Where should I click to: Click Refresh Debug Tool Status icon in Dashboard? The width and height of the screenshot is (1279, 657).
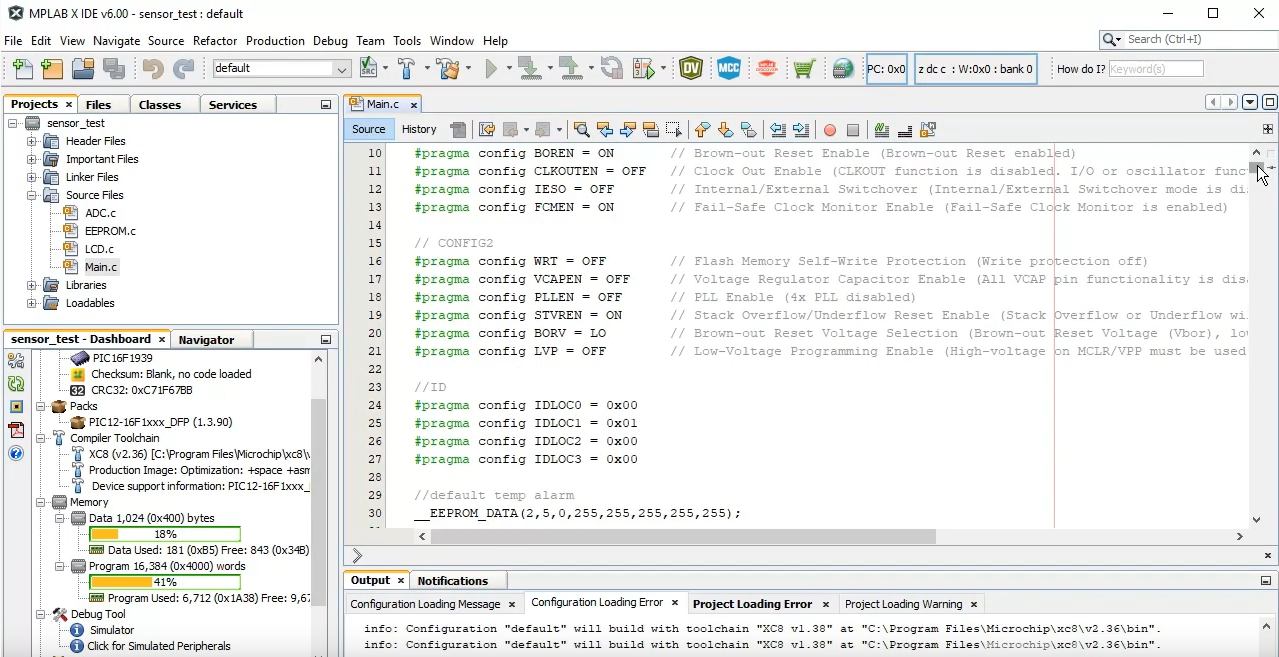pos(16,384)
